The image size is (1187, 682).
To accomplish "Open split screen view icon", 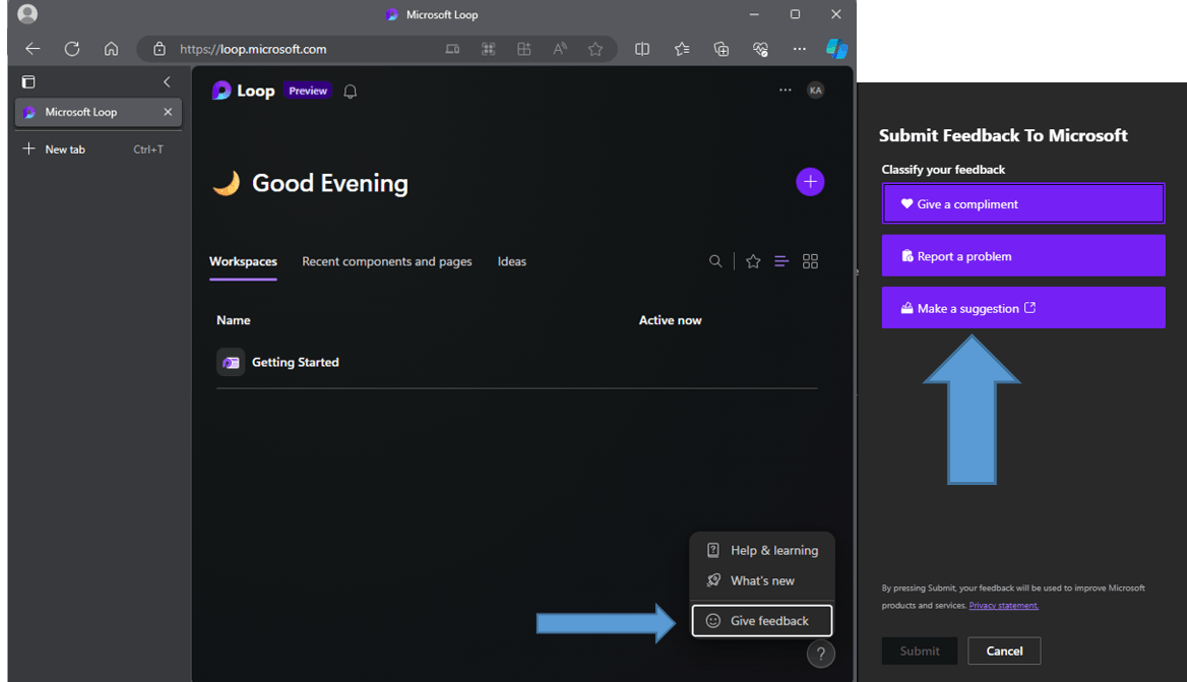I will 642,49.
